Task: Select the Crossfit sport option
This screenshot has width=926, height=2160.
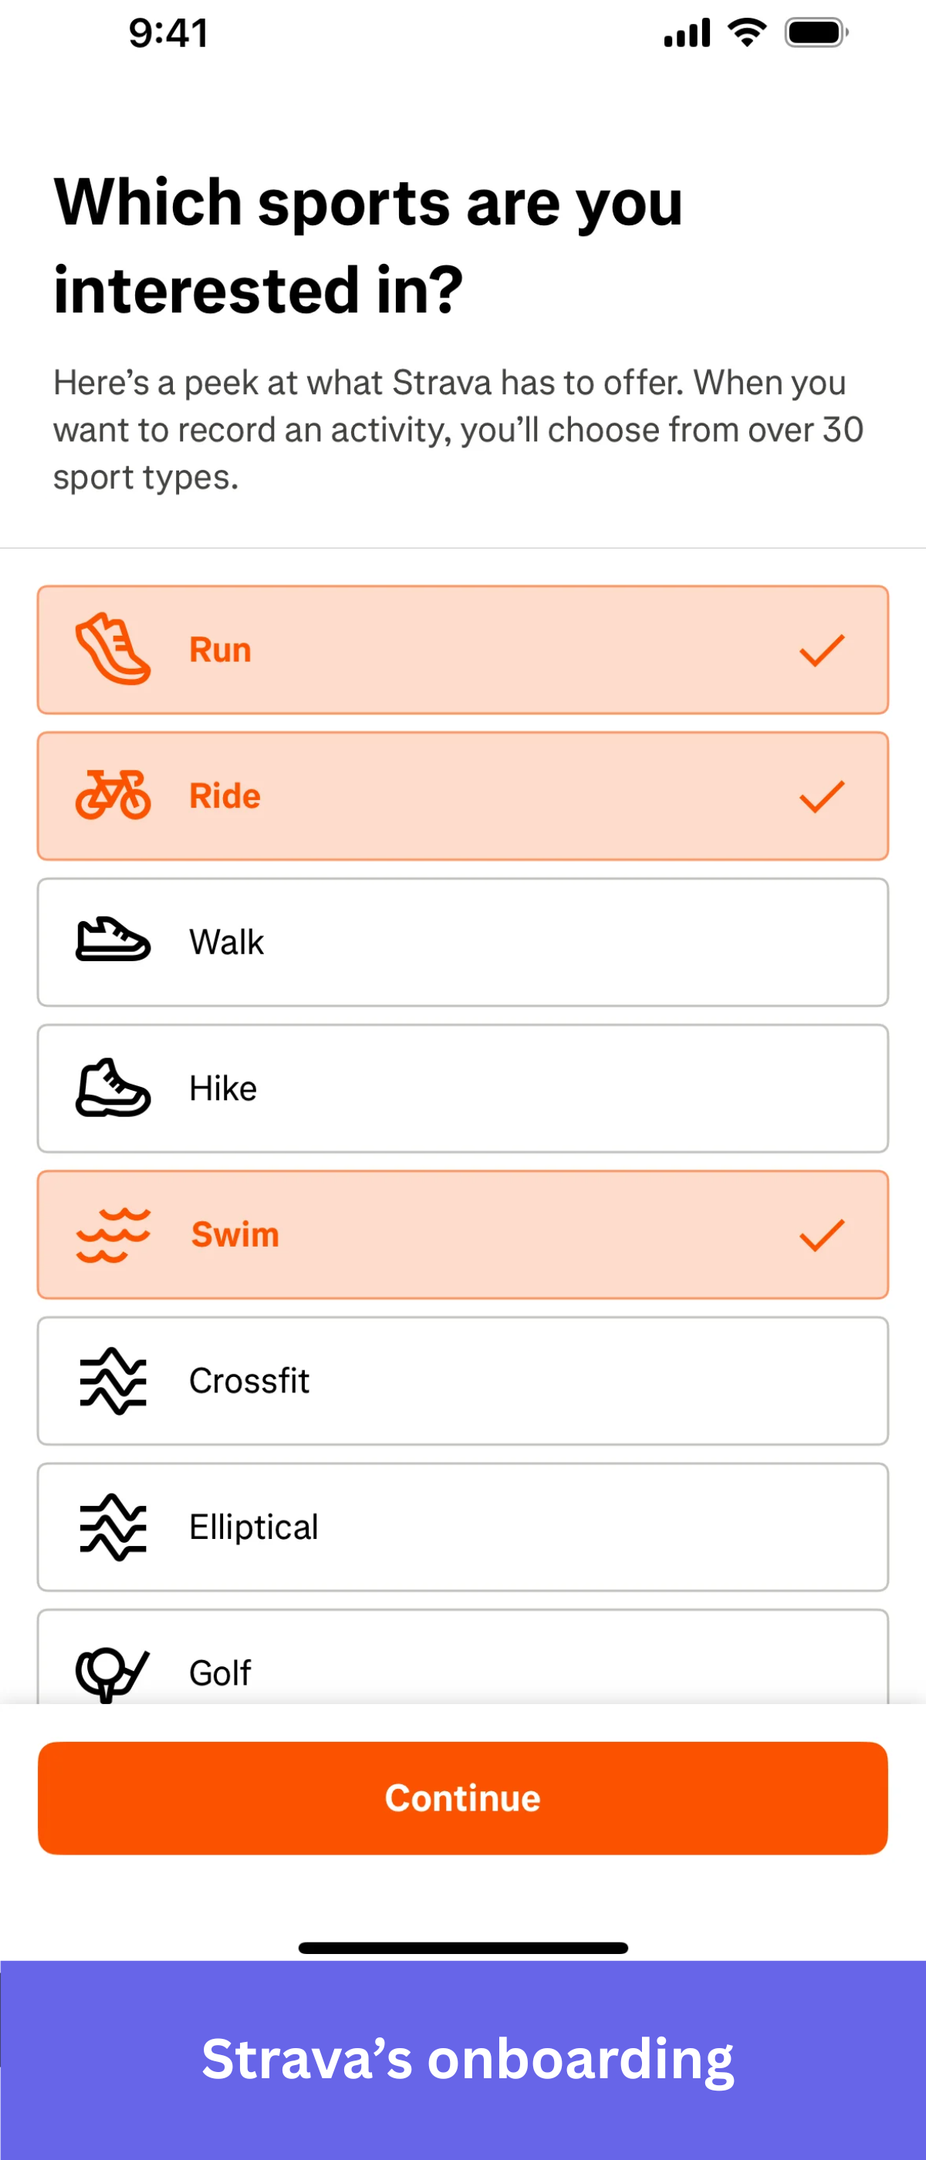Action: (462, 1381)
